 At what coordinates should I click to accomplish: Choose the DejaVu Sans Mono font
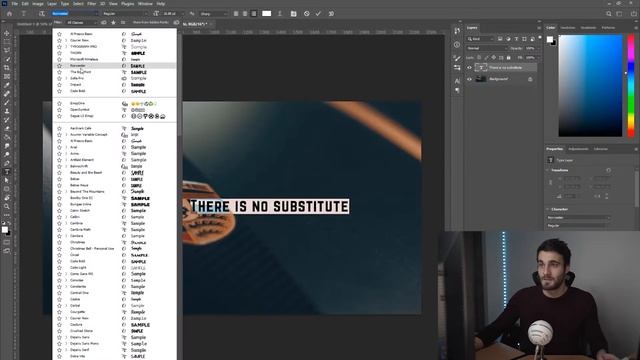(x=84, y=344)
